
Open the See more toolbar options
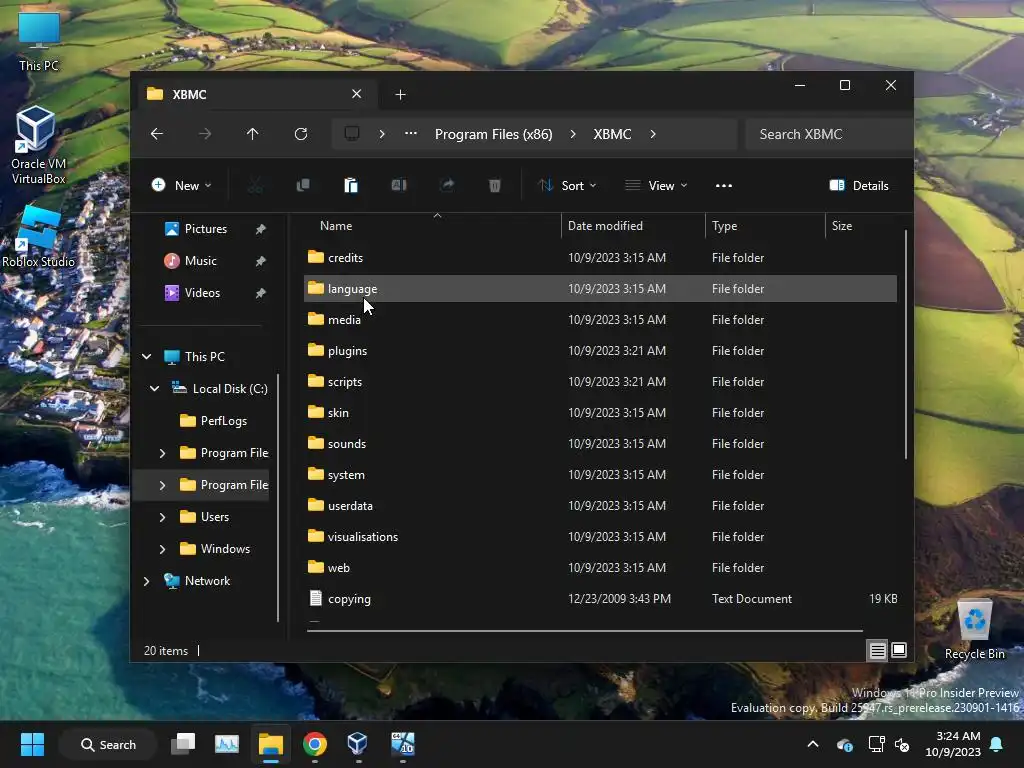click(x=724, y=185)
